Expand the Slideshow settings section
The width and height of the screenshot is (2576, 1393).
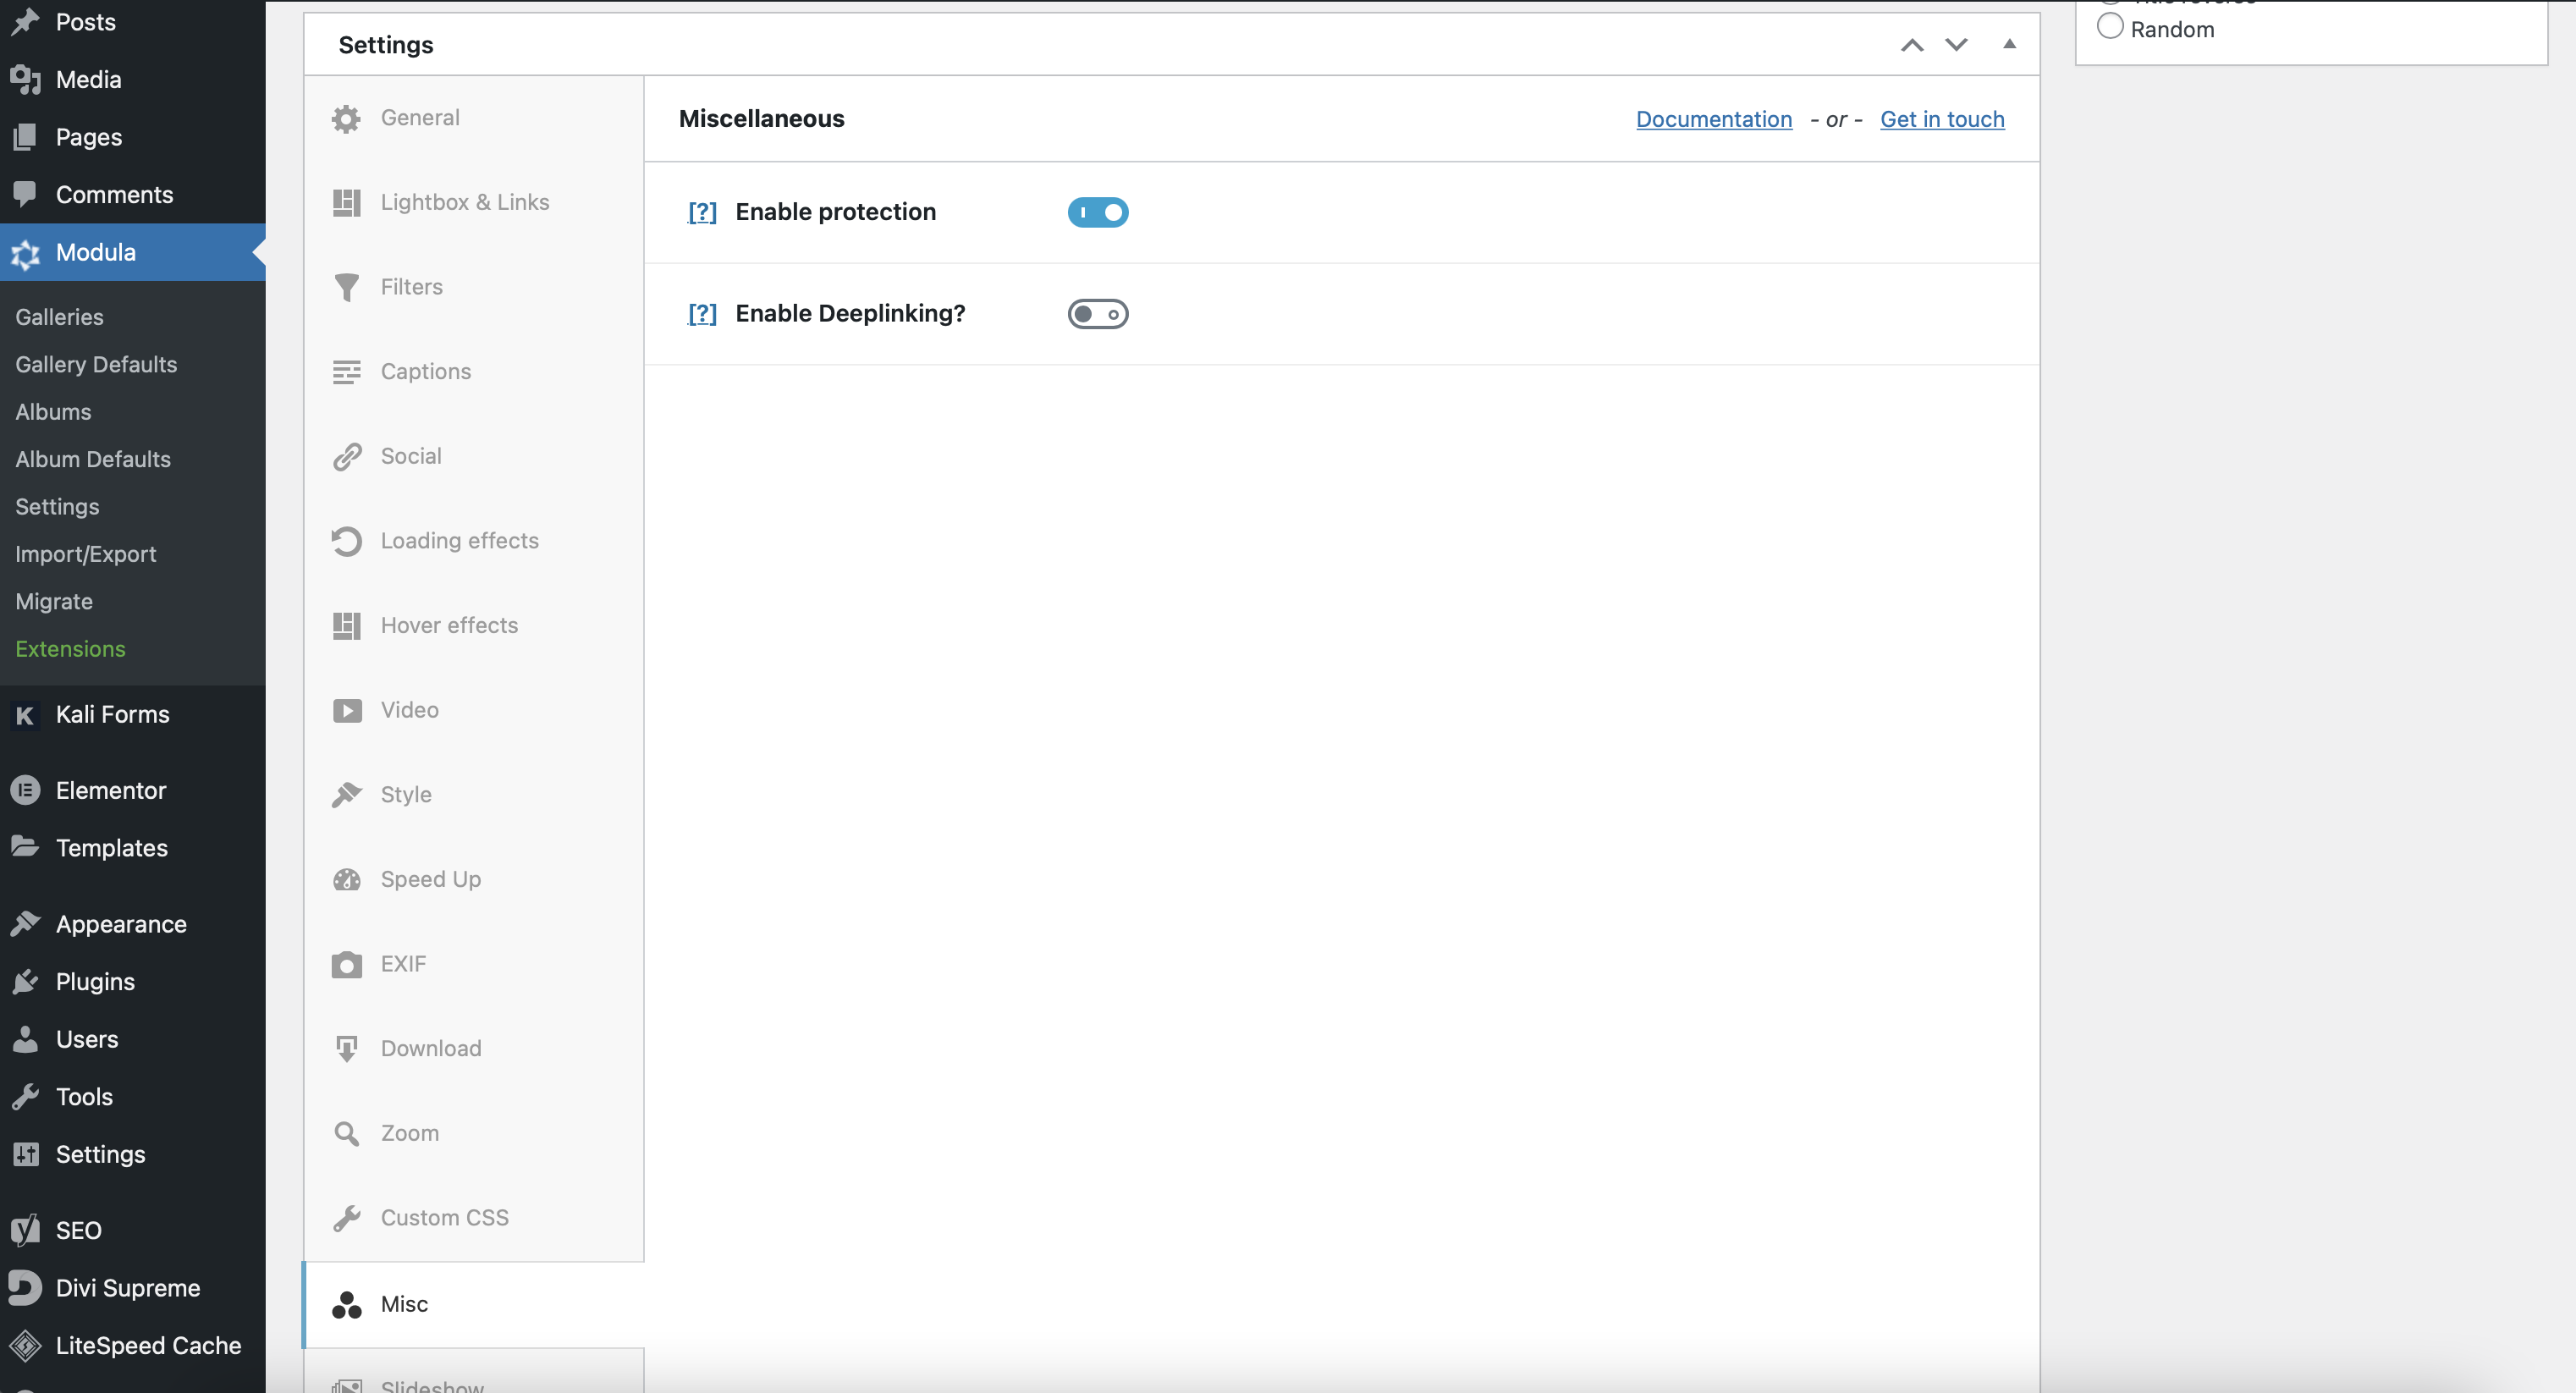(x=434, y=1383)
